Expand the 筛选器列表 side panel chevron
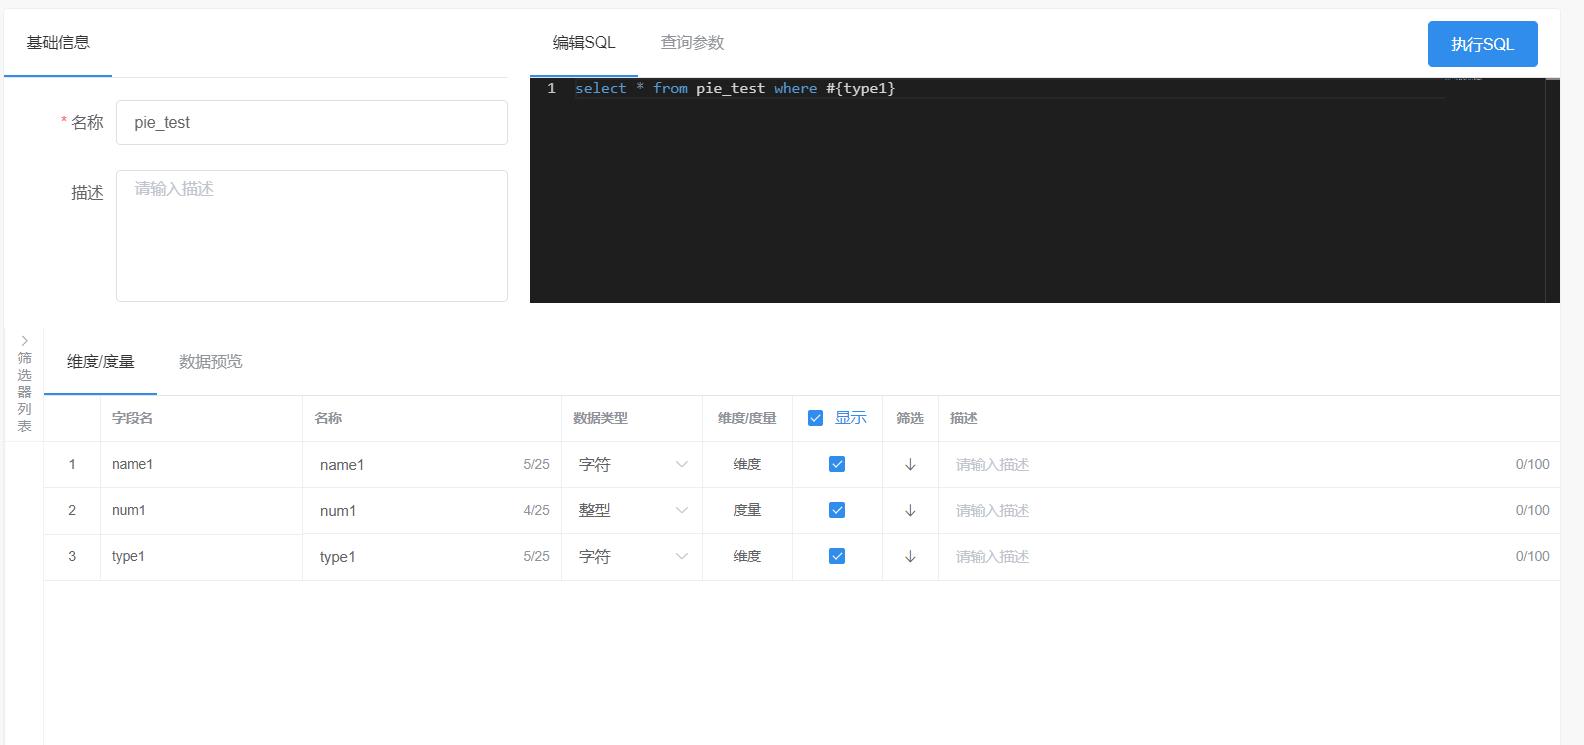This screenshot has width=1584, height=745. click(25, 341)
